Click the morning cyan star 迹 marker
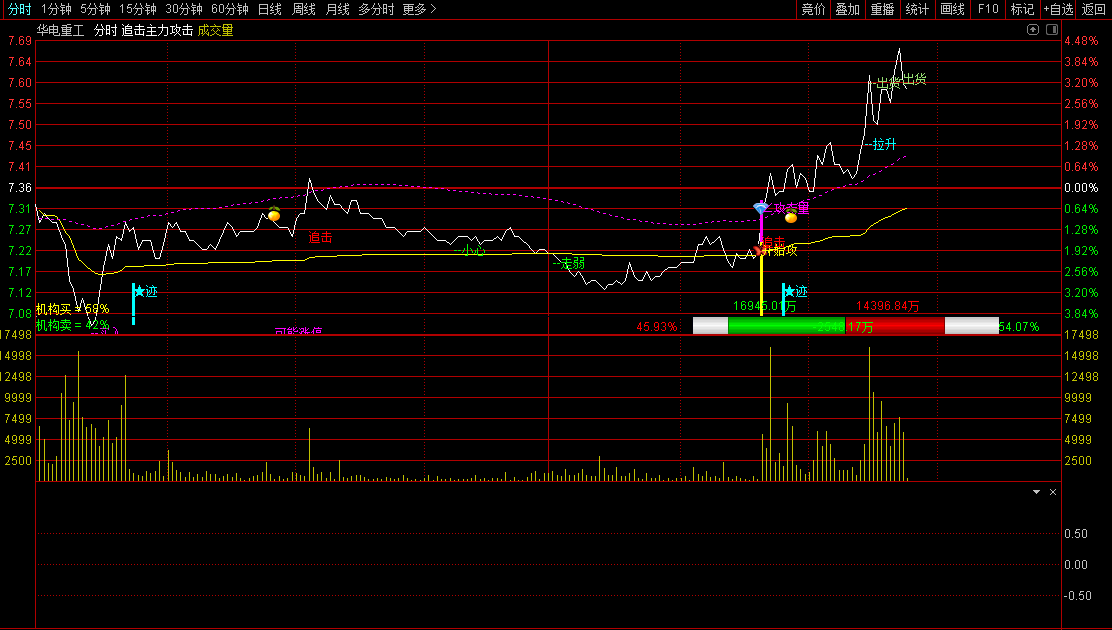Image resolution: width=1112 pixels, height=630 pixels. pos(145,292)
